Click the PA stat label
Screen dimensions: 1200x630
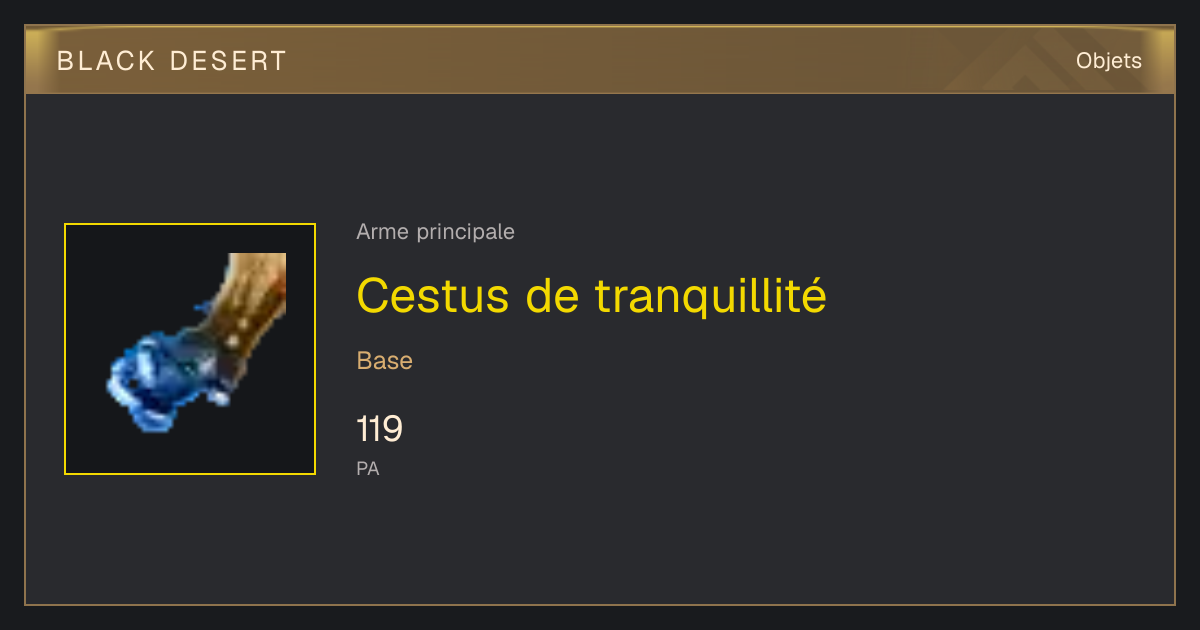[368, 468]
